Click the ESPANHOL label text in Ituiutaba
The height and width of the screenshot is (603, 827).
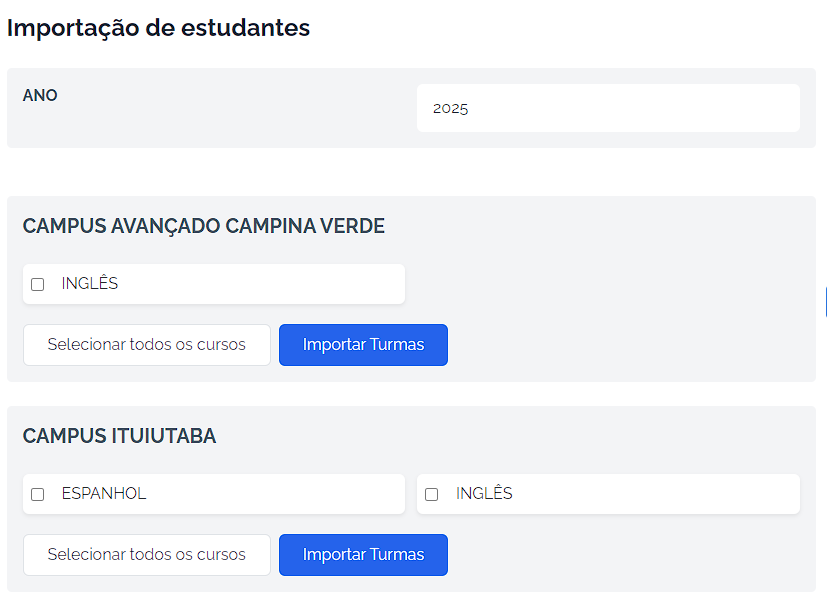point(104,494)
